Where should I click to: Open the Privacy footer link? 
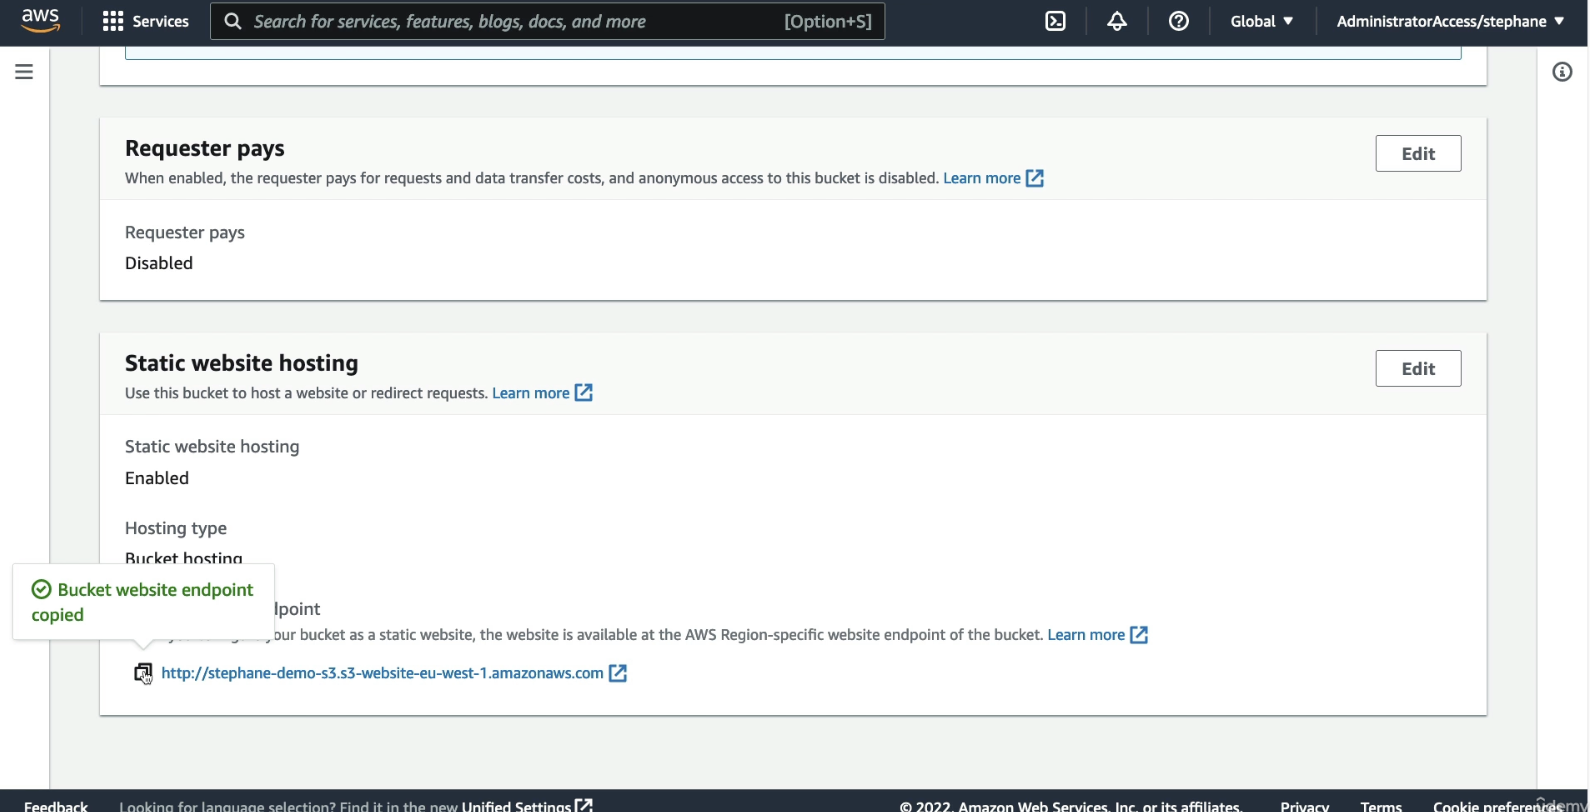1304,805
